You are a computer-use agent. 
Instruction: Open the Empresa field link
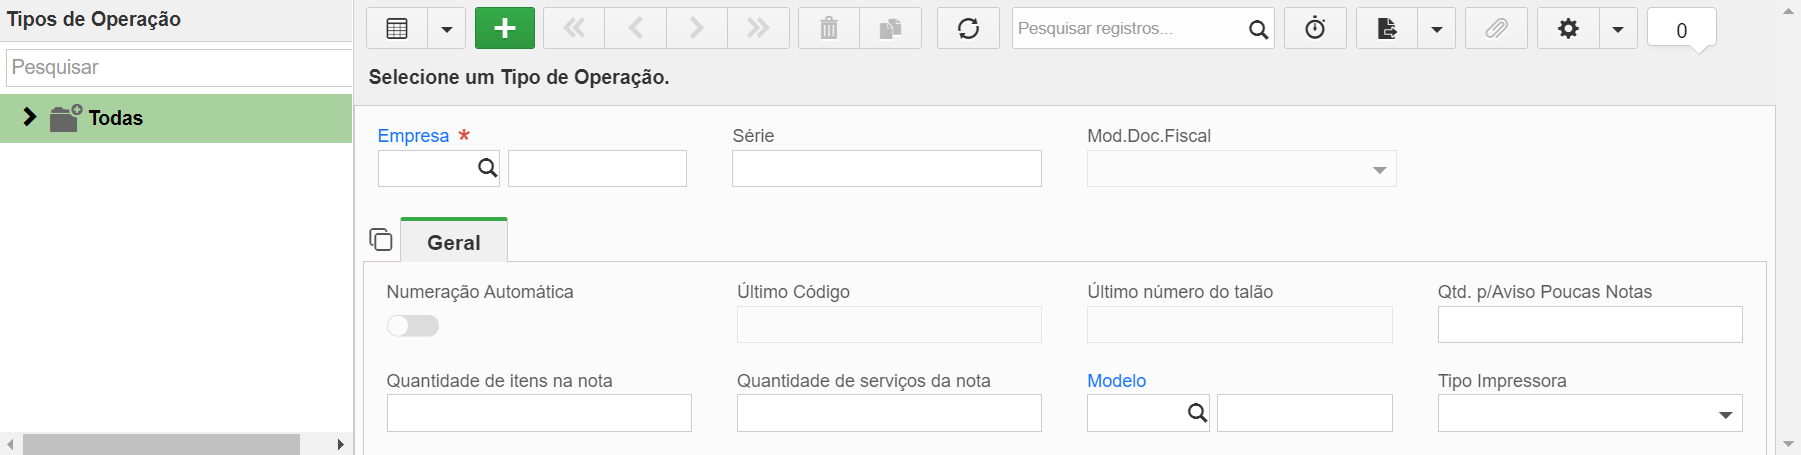(x=413, y=136)
